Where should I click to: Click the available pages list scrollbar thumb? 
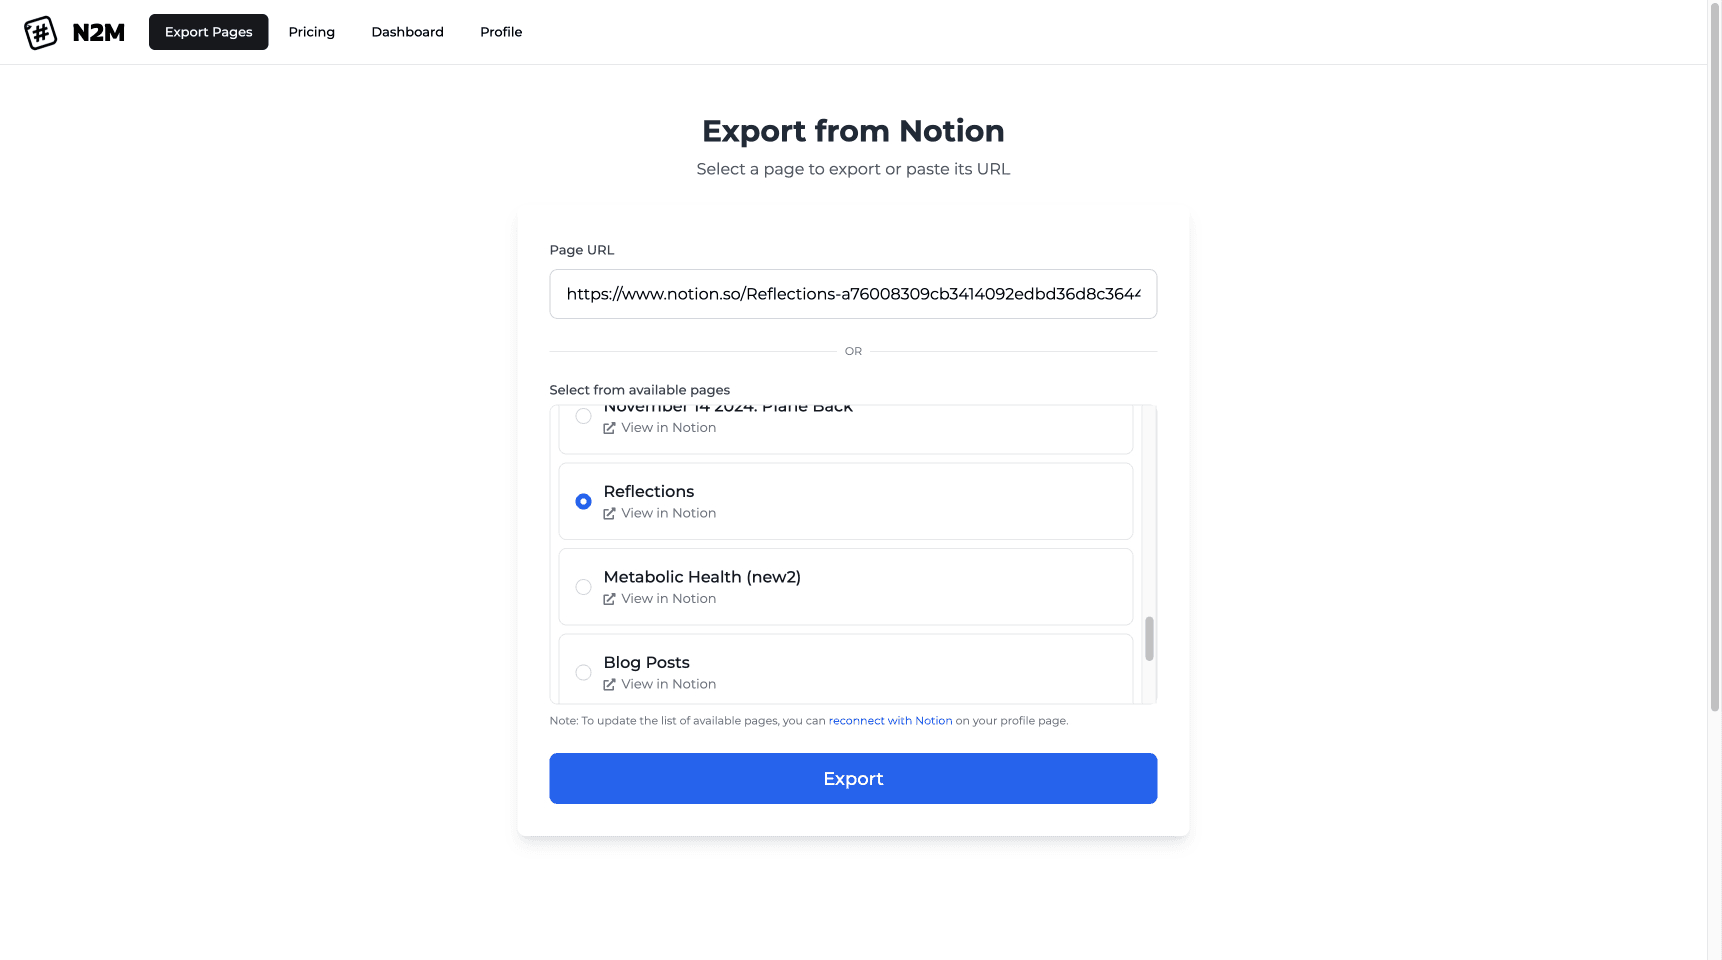(x=1149, y=639)
